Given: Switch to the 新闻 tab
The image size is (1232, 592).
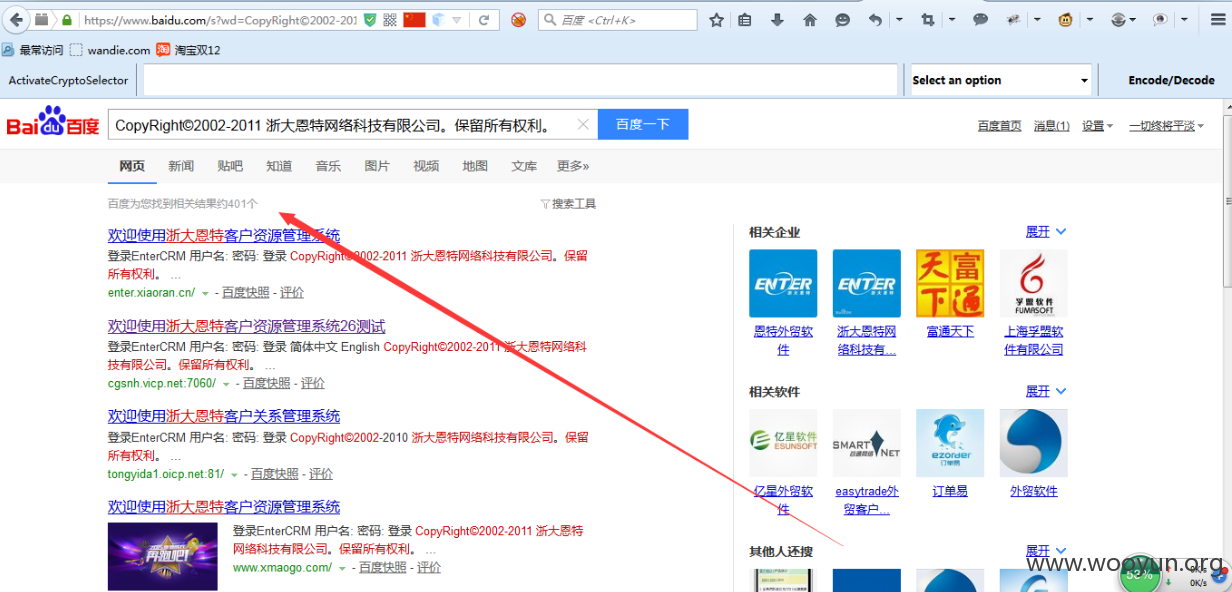Looking at the screenshot, I should tap(181, 166).
